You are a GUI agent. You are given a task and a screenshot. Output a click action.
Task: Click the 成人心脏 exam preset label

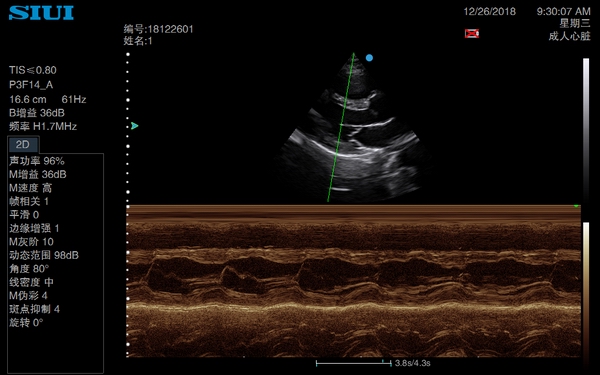tap(569, 36)
